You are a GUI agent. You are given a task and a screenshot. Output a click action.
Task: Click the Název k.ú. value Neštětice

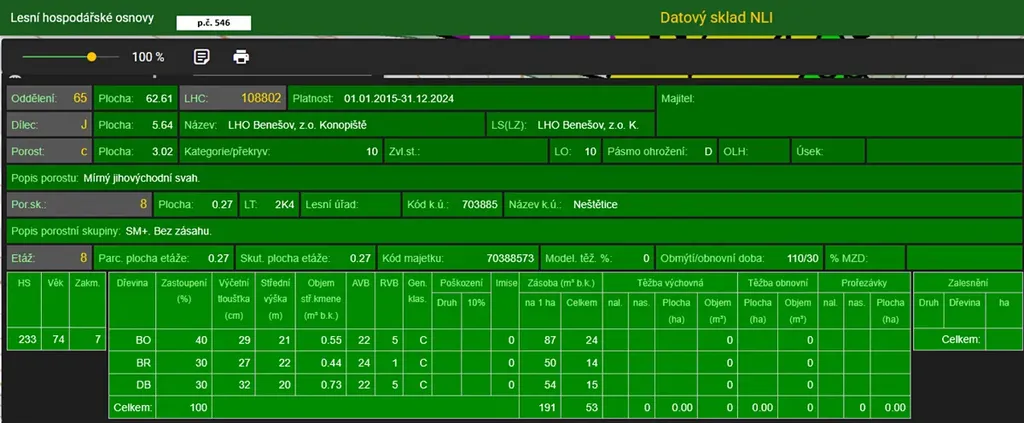click(x=595, y=204)
